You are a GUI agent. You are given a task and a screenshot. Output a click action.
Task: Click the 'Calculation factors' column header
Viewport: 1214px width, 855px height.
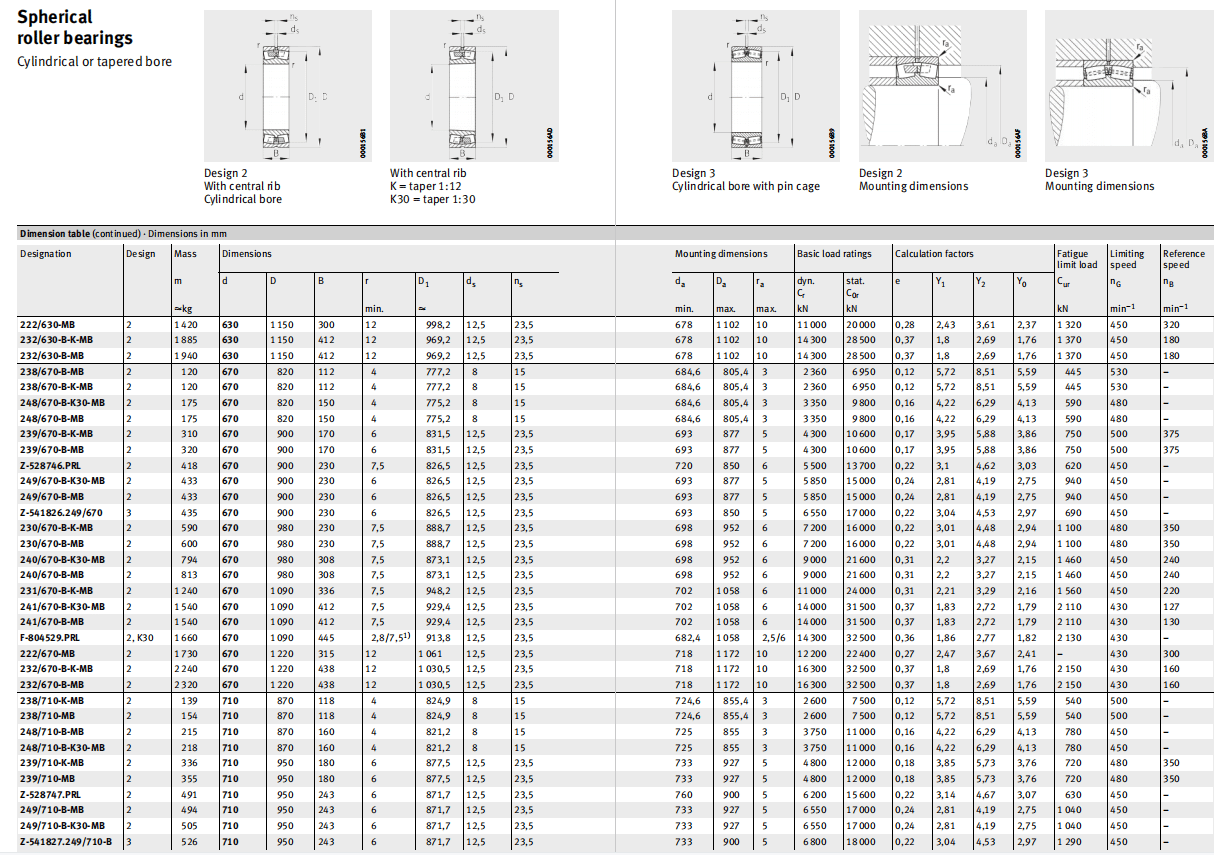point(934,254)
